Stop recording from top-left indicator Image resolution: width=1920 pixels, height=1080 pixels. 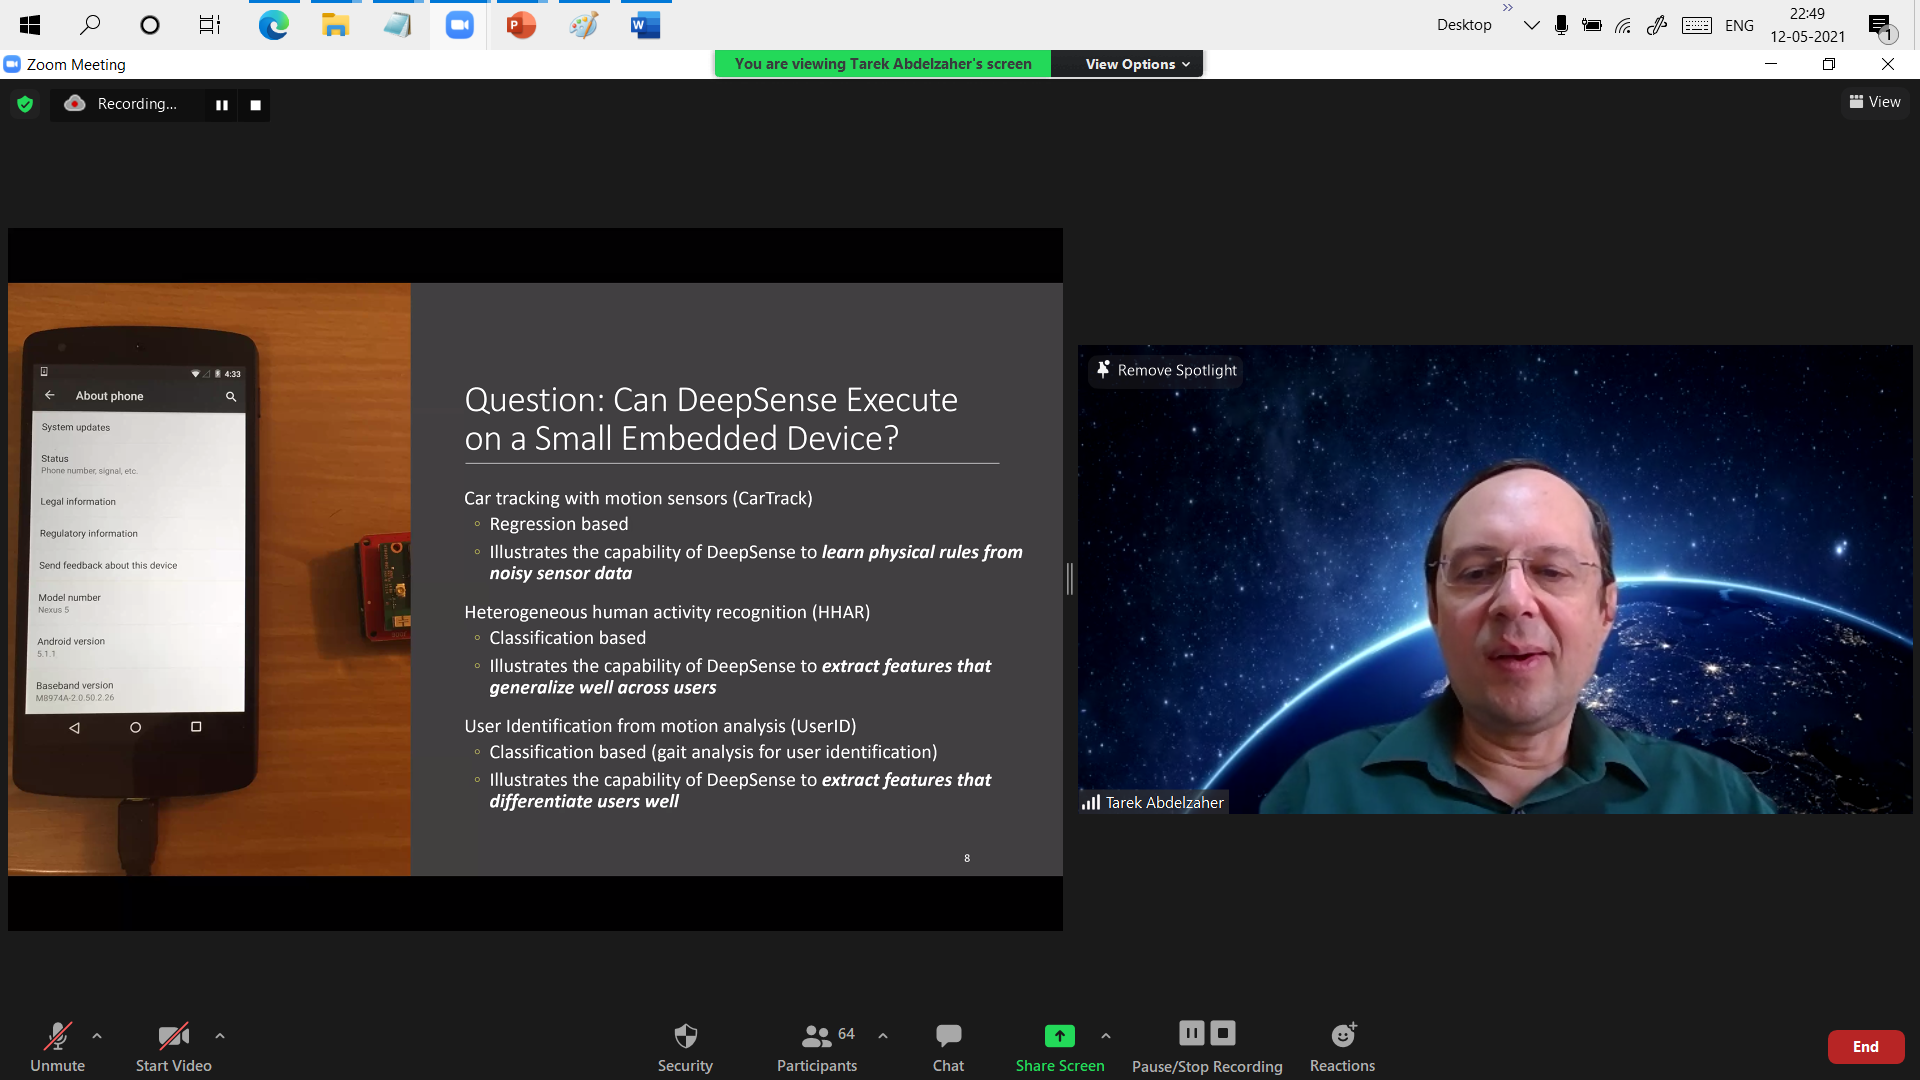click(x=256, y=105)
